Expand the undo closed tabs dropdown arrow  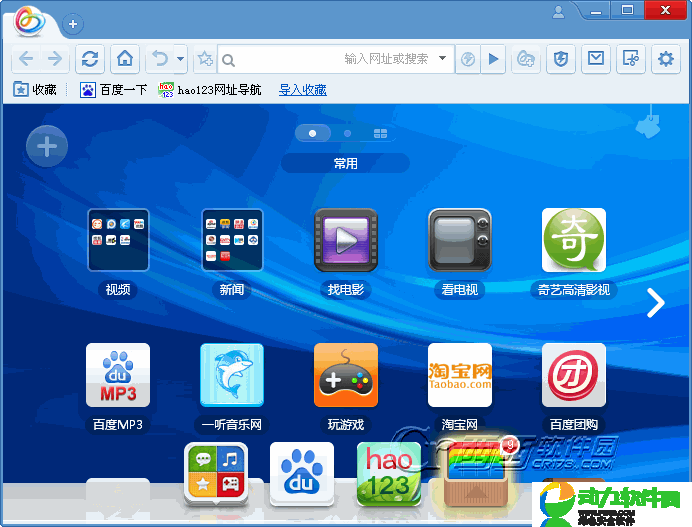tap(181, 58)
